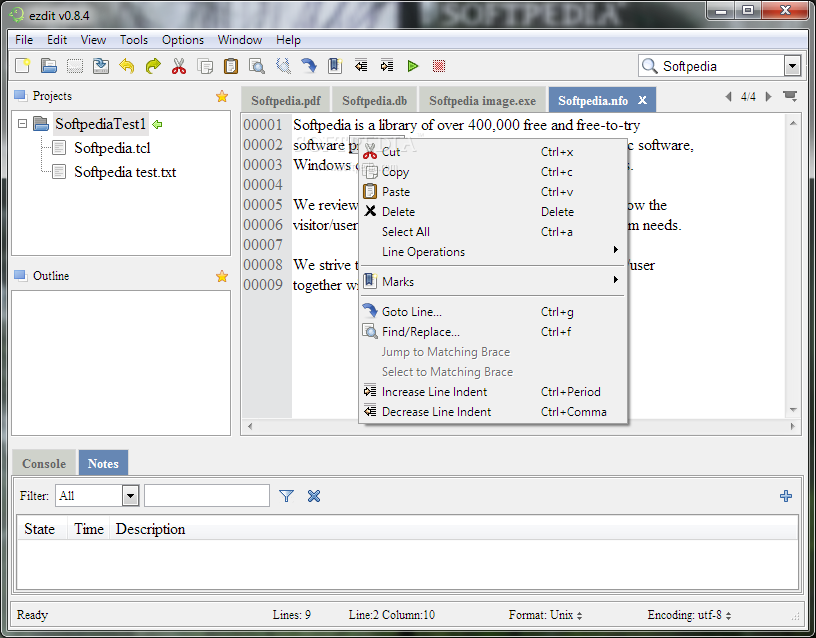
Task: Click the Goto line toolbar icon
Action: 309,66
